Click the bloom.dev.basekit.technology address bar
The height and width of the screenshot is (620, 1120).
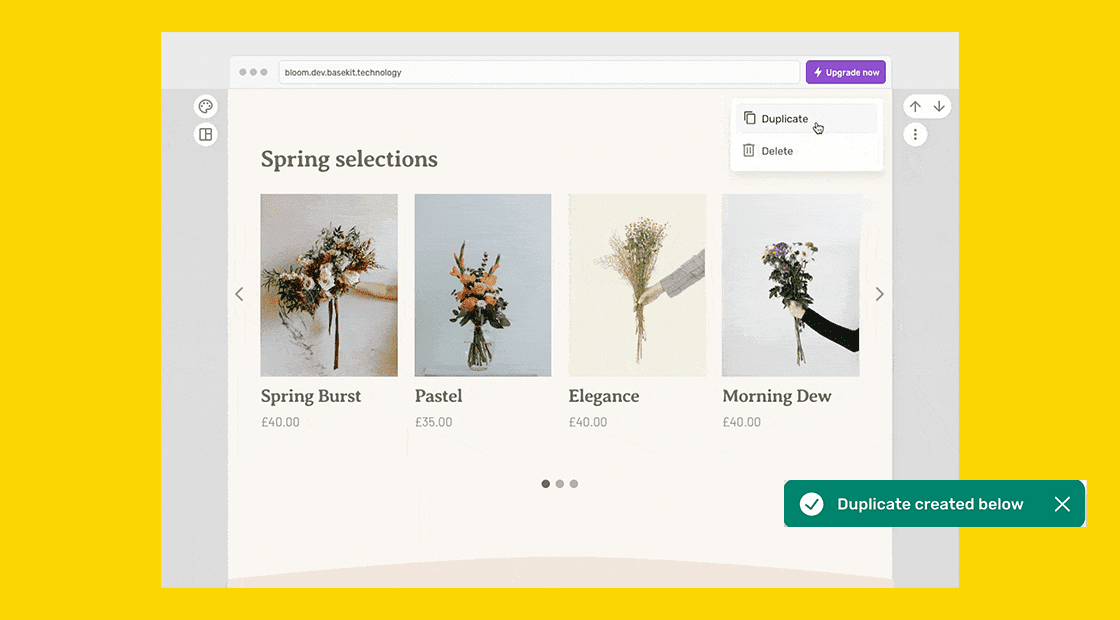[x=540, y=72]
